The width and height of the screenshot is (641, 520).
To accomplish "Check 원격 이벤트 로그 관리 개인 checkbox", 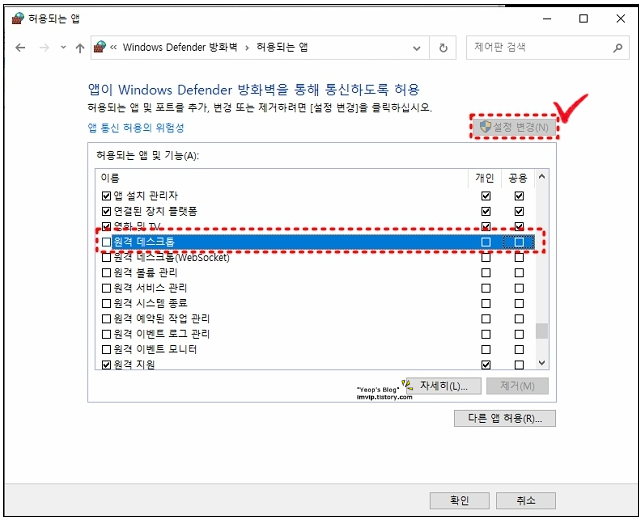I will [486, 334].
